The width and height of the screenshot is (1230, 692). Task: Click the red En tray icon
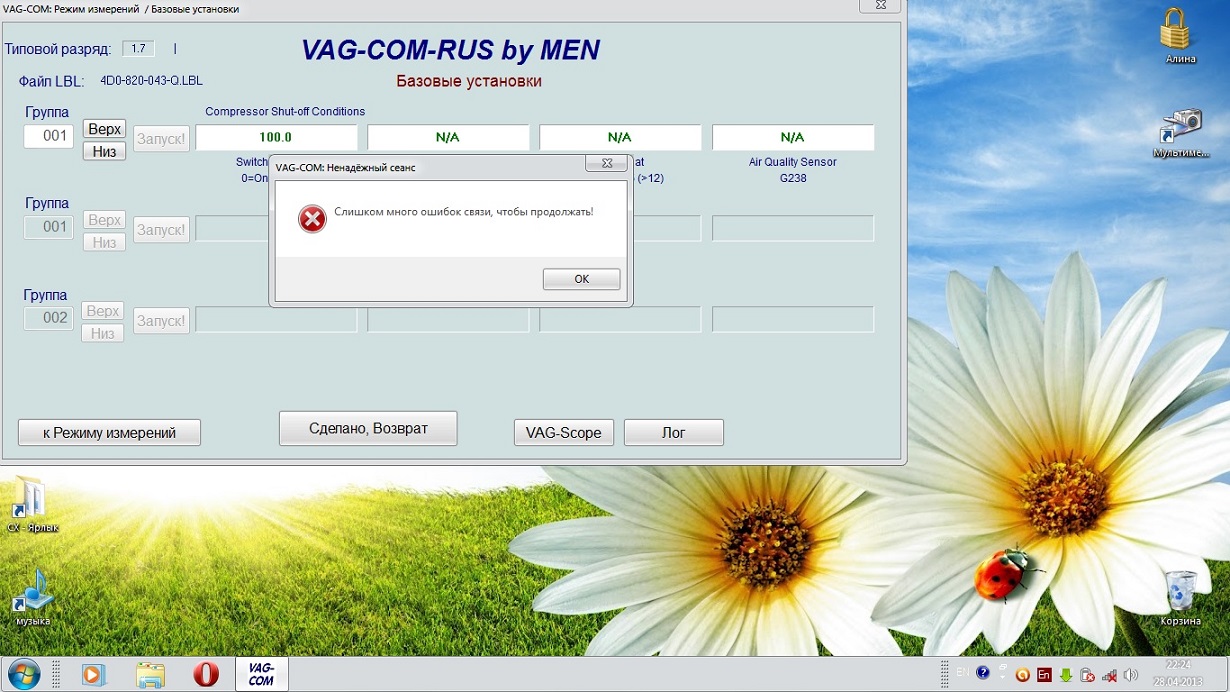[1044, 674]
